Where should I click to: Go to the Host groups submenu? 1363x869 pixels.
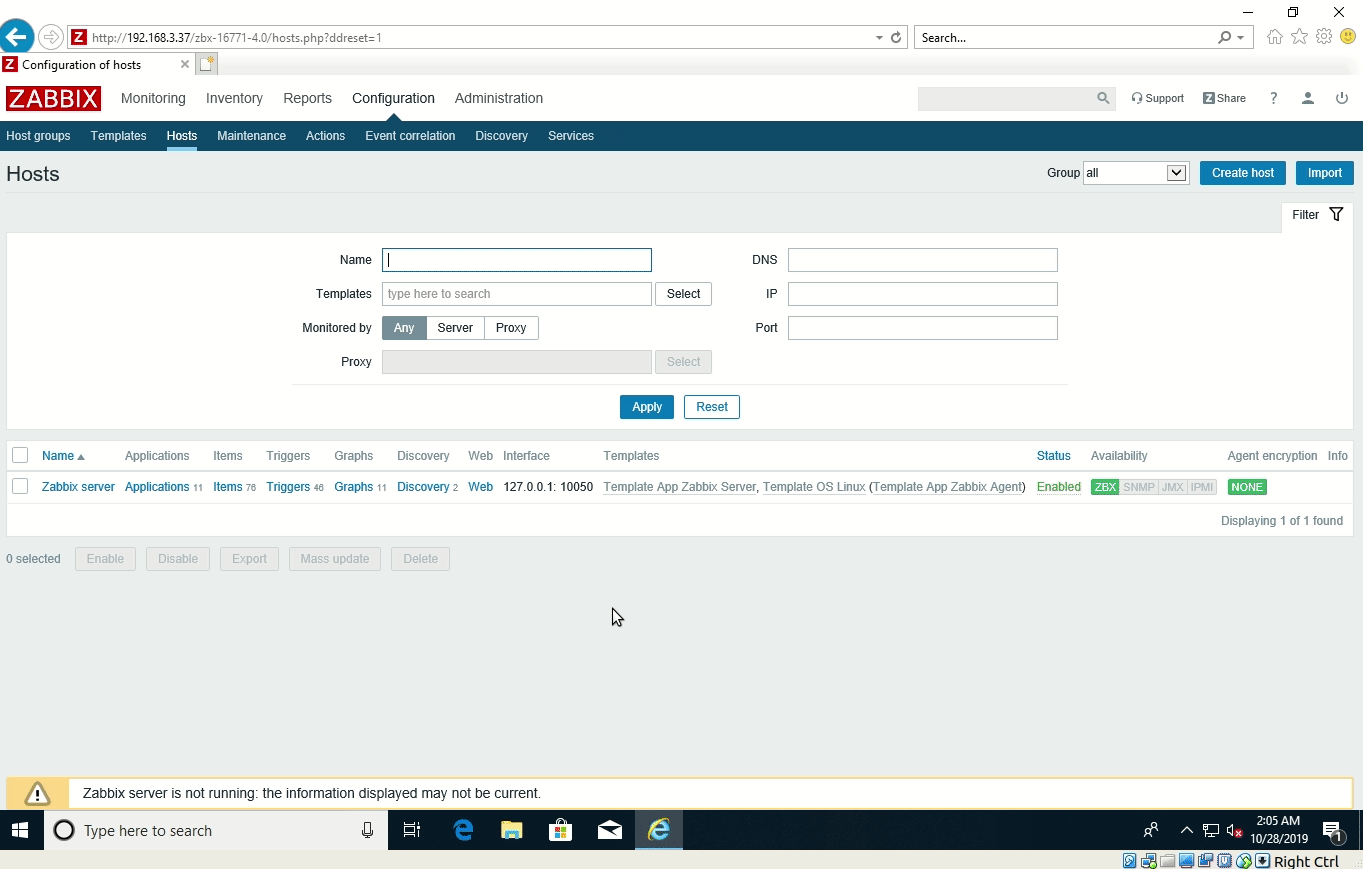(x=38, y=136)
